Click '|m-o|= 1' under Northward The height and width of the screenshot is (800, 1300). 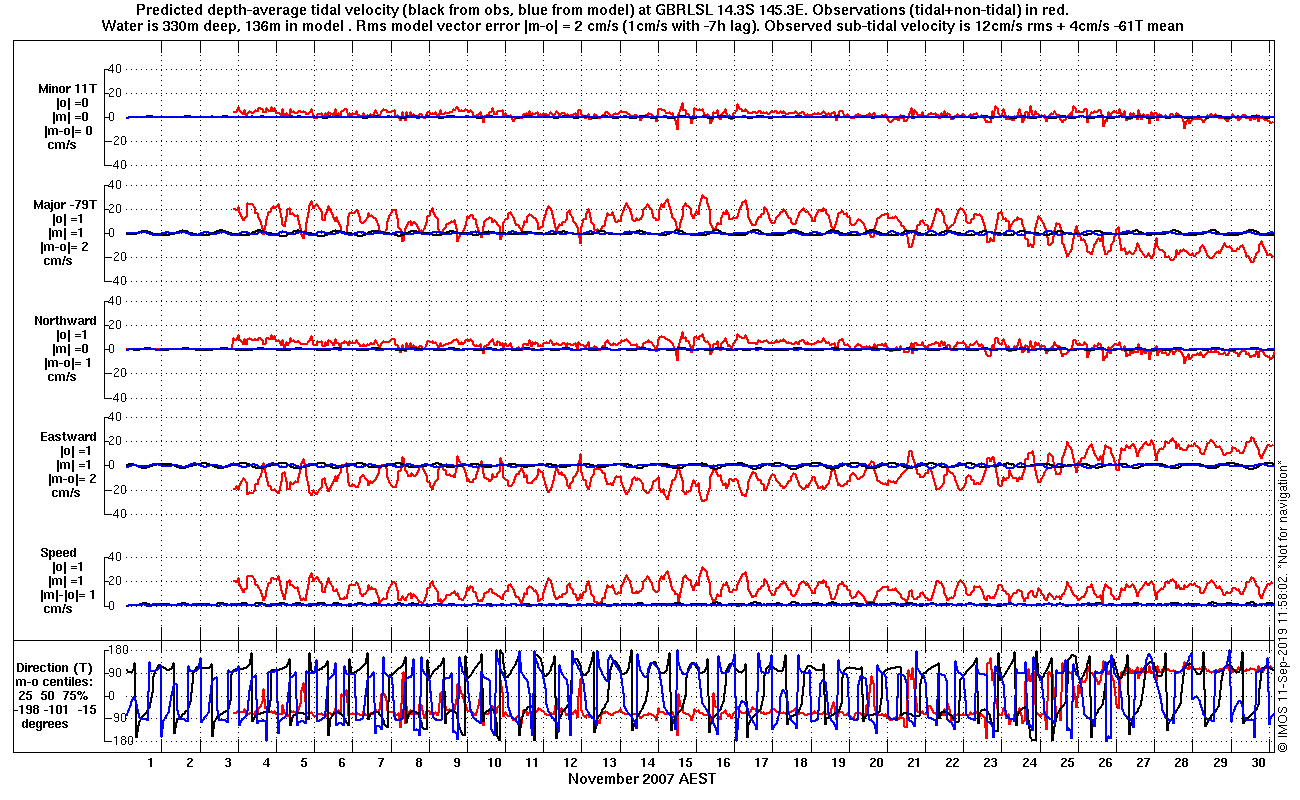pyautogui.click(x=66, y=363)
